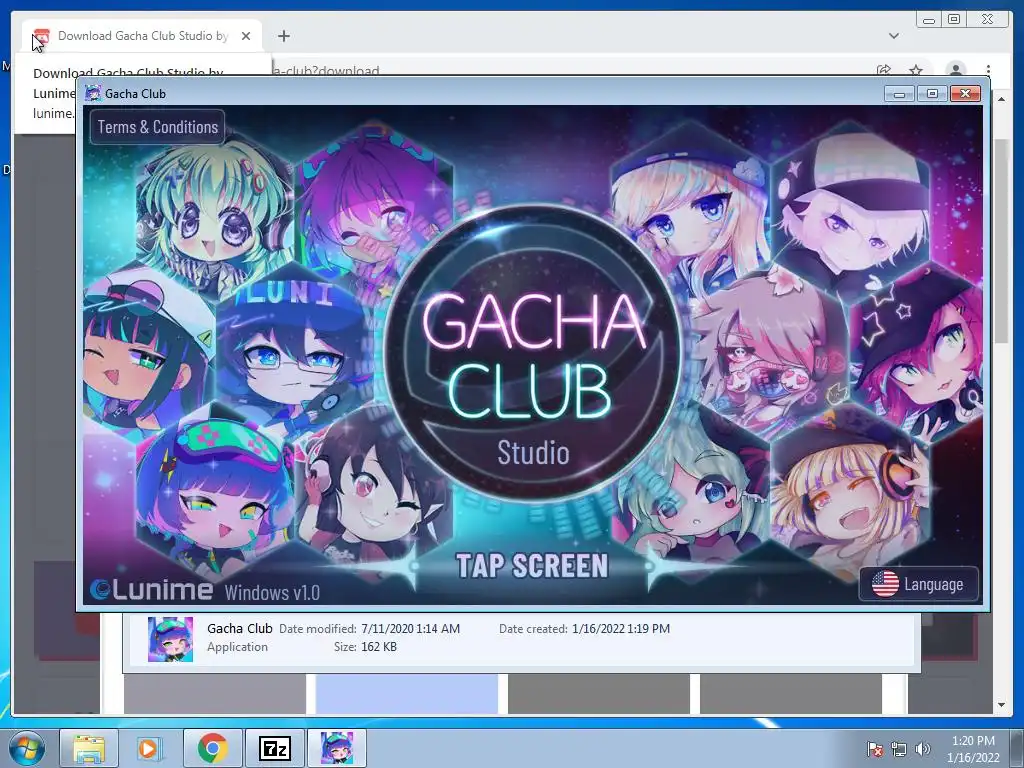Click the Gacha Club Studio logo

(x=532, y=355)
